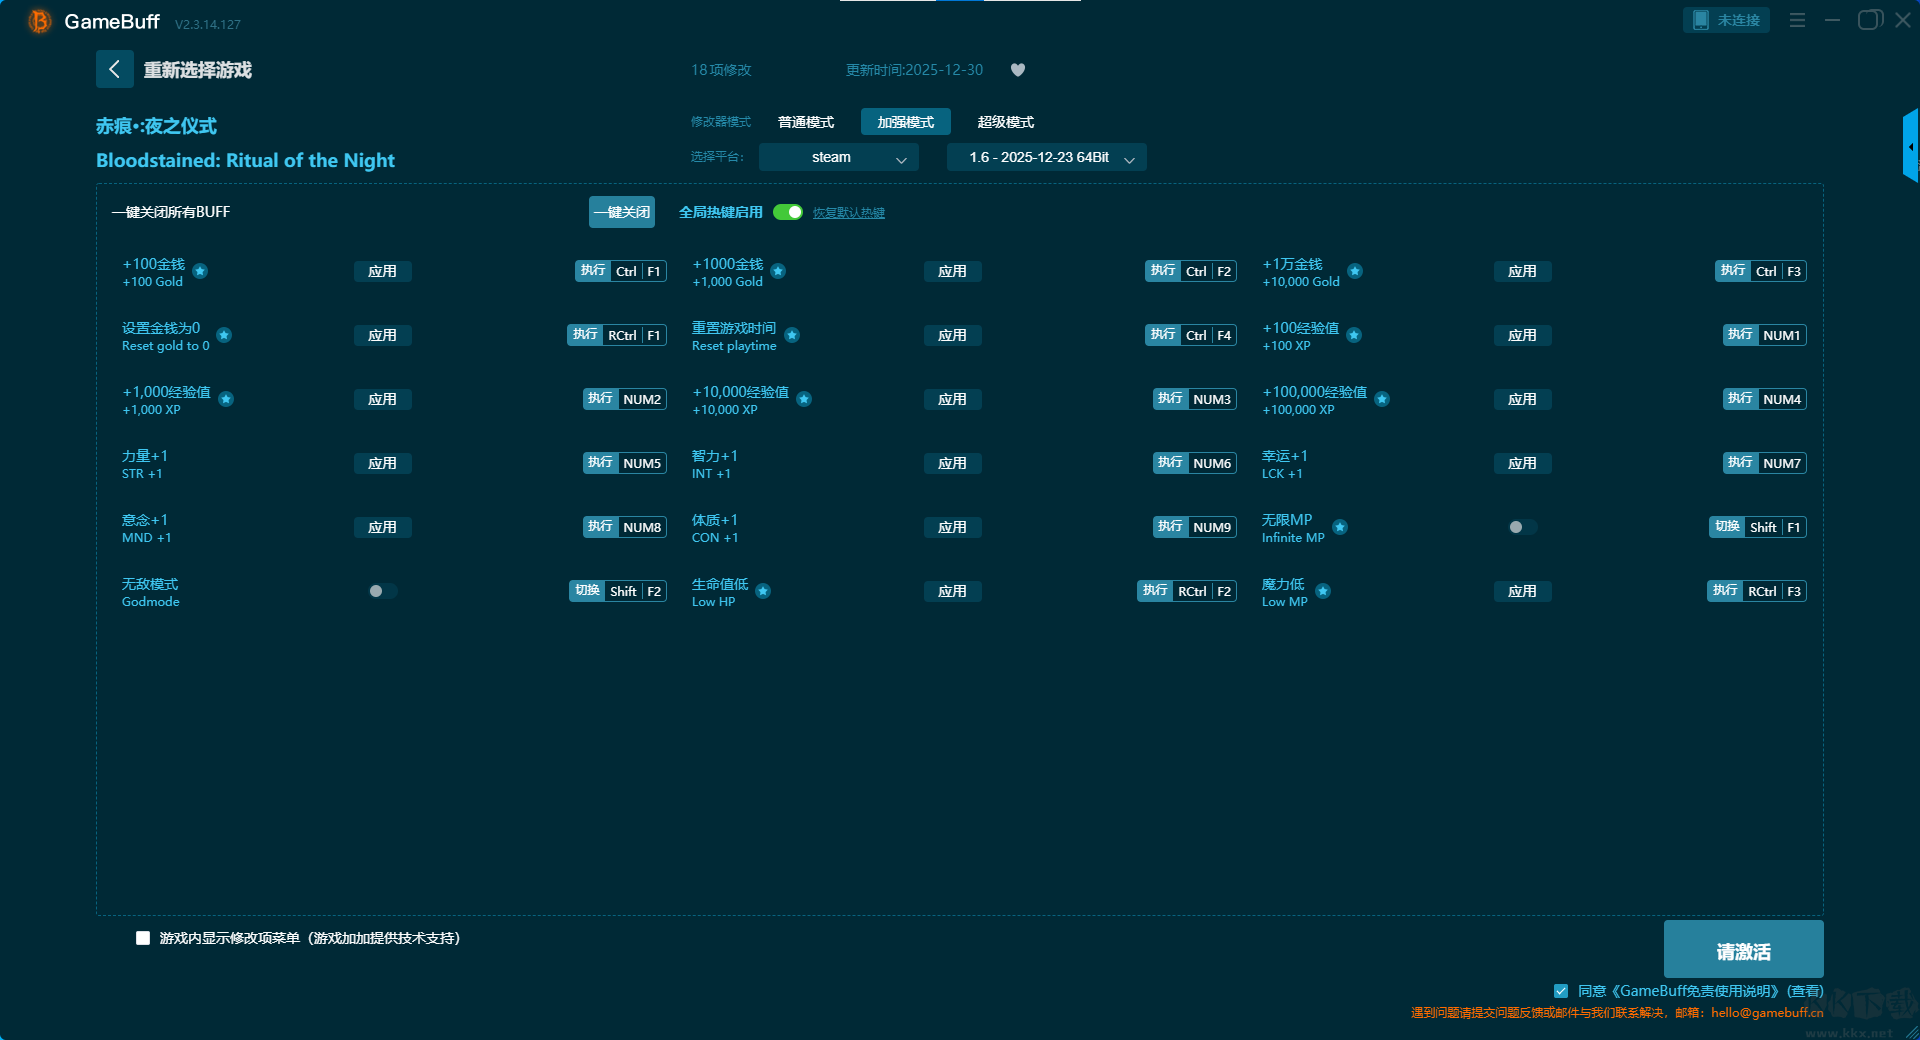Viewport: 1920px width, 1040px height.
Task: Click the back arrow to reselect game
Action: [x=114, y=69]
